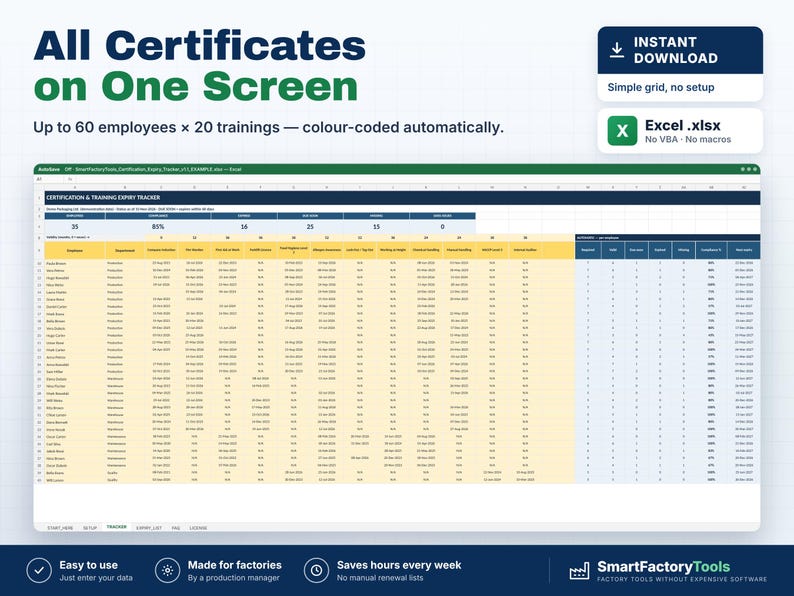Image resolution: width=794 pixels, height=596 pixels.
Task: Click the First Aid at Work column header
Action: point(227,250)
